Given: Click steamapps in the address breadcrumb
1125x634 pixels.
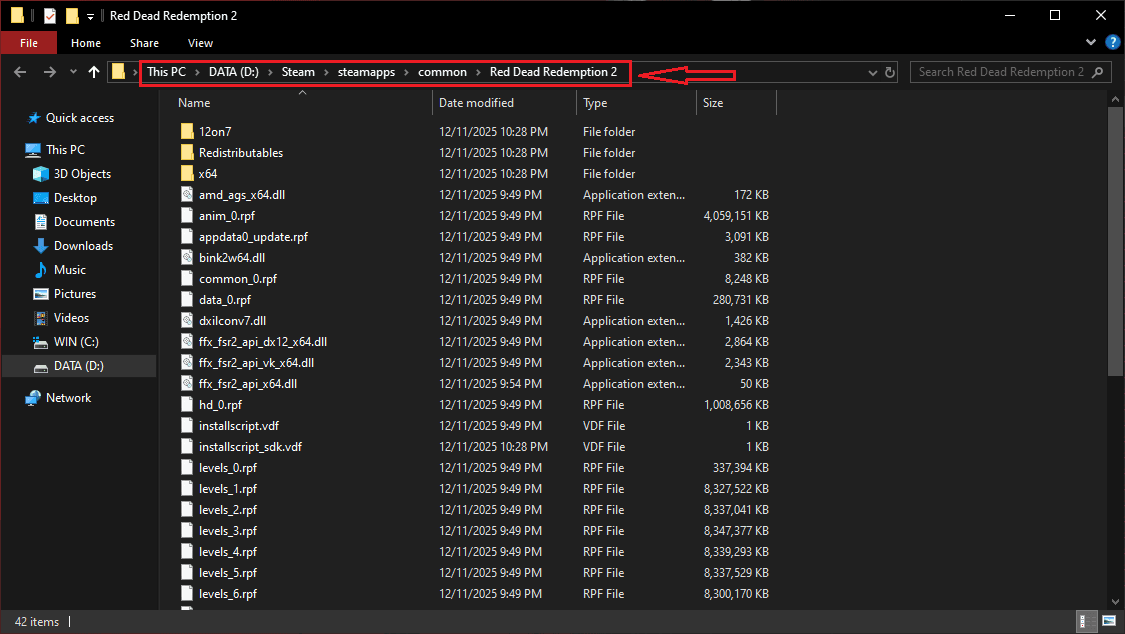Looking at the screenshot, I should pyautogui.click(x=367, y=72).
